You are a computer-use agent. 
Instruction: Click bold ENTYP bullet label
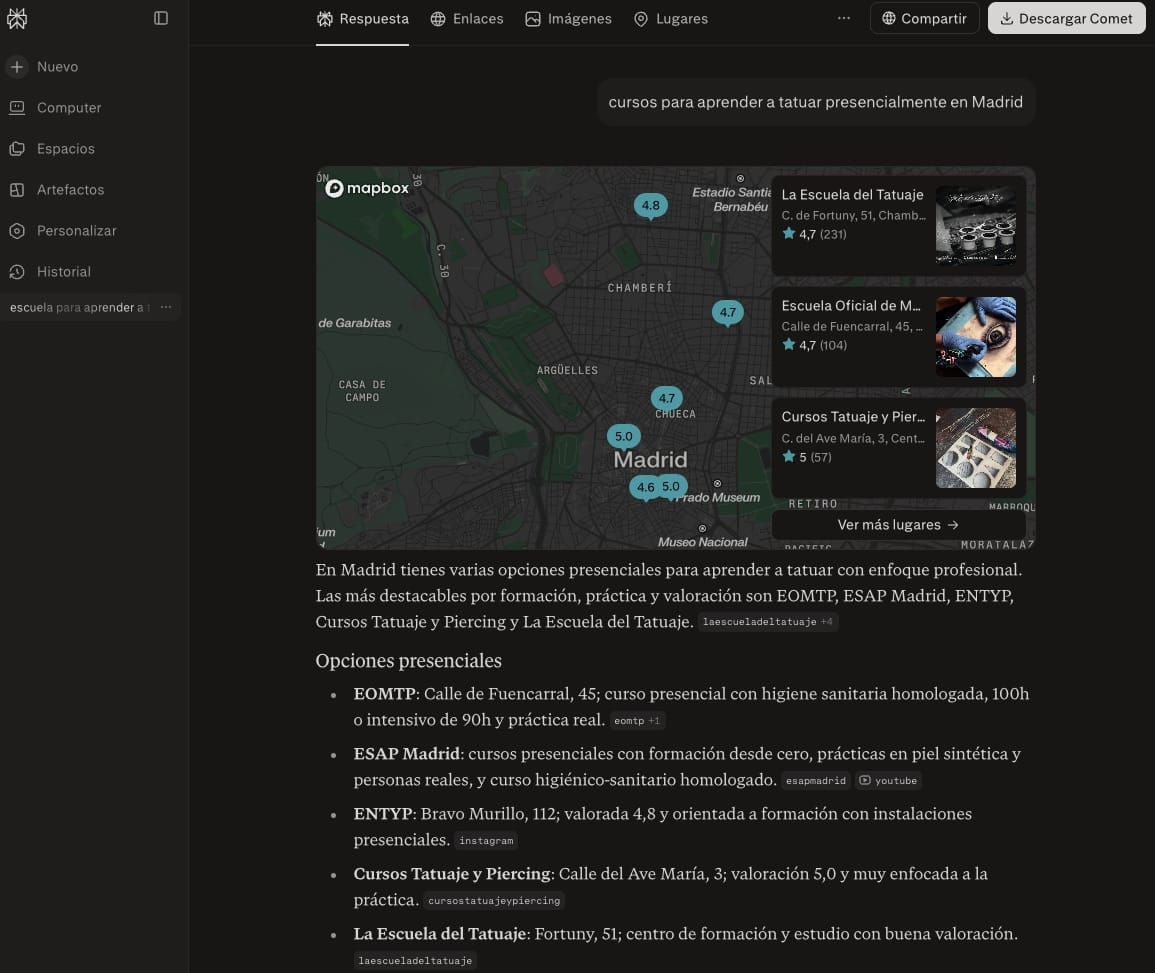pos(383,814)
